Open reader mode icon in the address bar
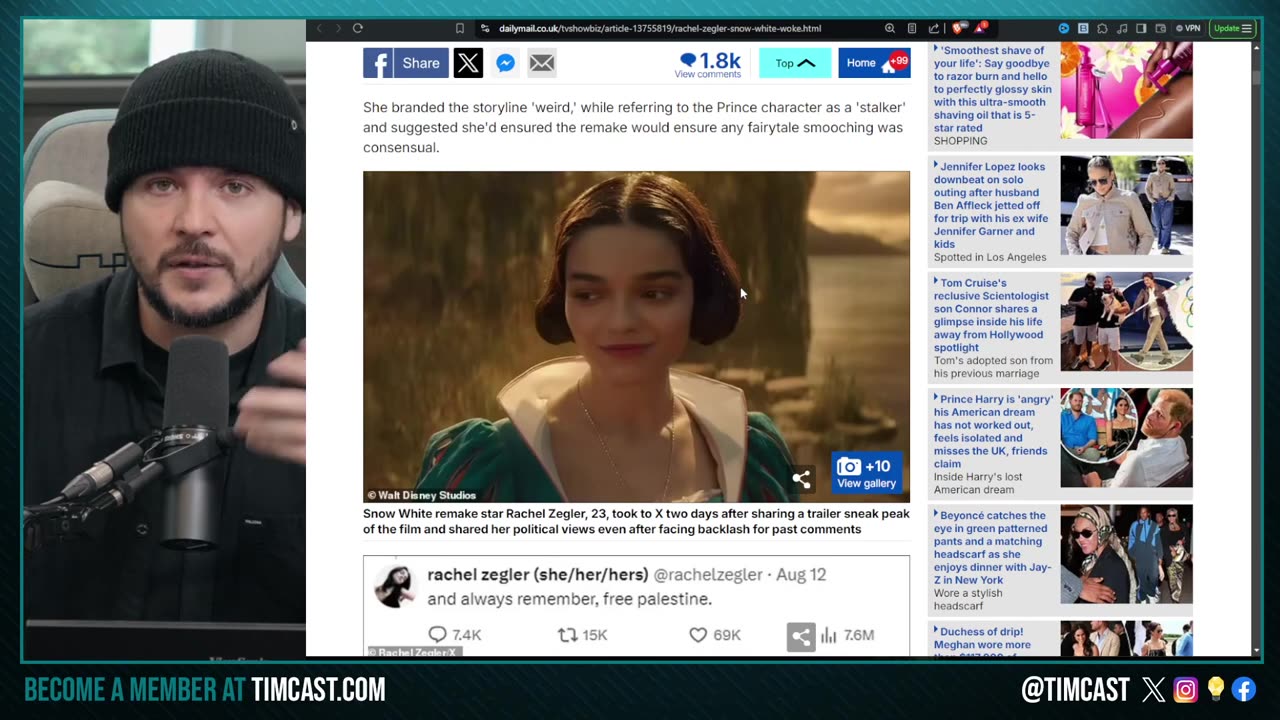The height and width of the screenshot is (720, 1280). 912,29
